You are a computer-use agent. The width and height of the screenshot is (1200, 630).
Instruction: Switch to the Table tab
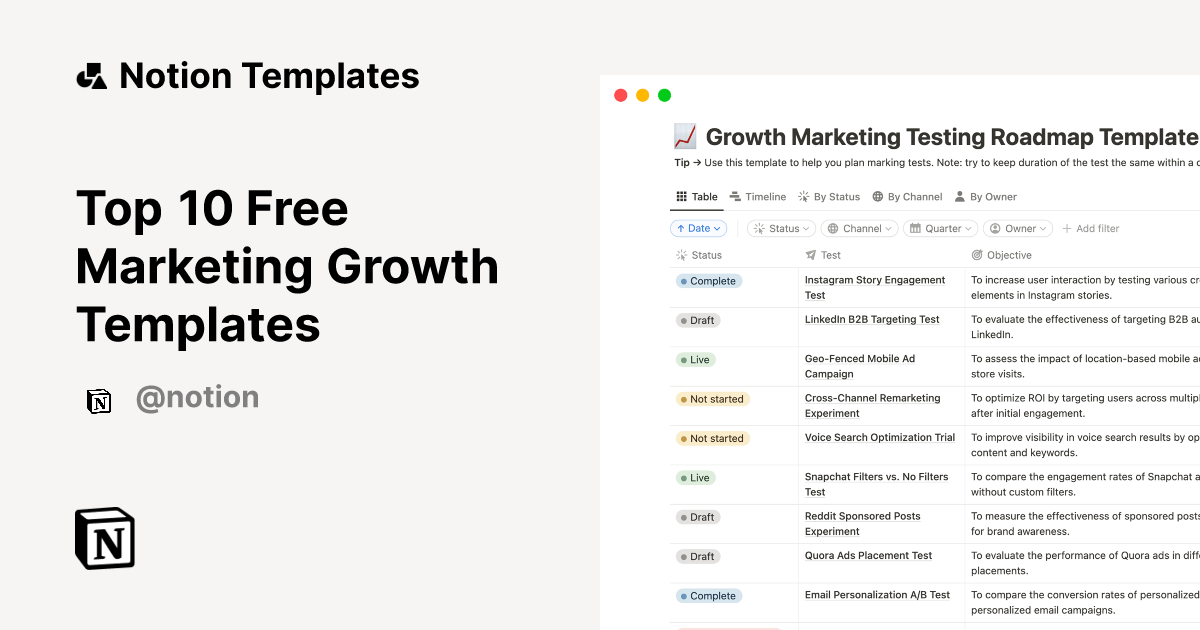[x=697, y=196]
